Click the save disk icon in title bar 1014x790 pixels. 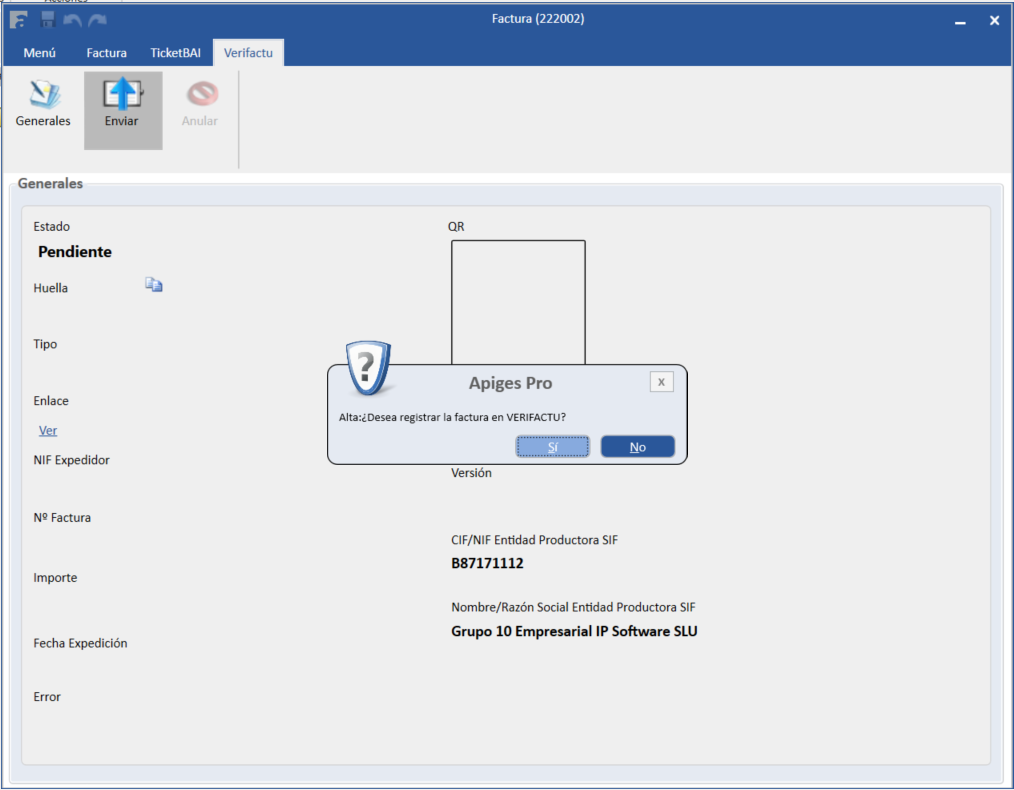[48, 19]
